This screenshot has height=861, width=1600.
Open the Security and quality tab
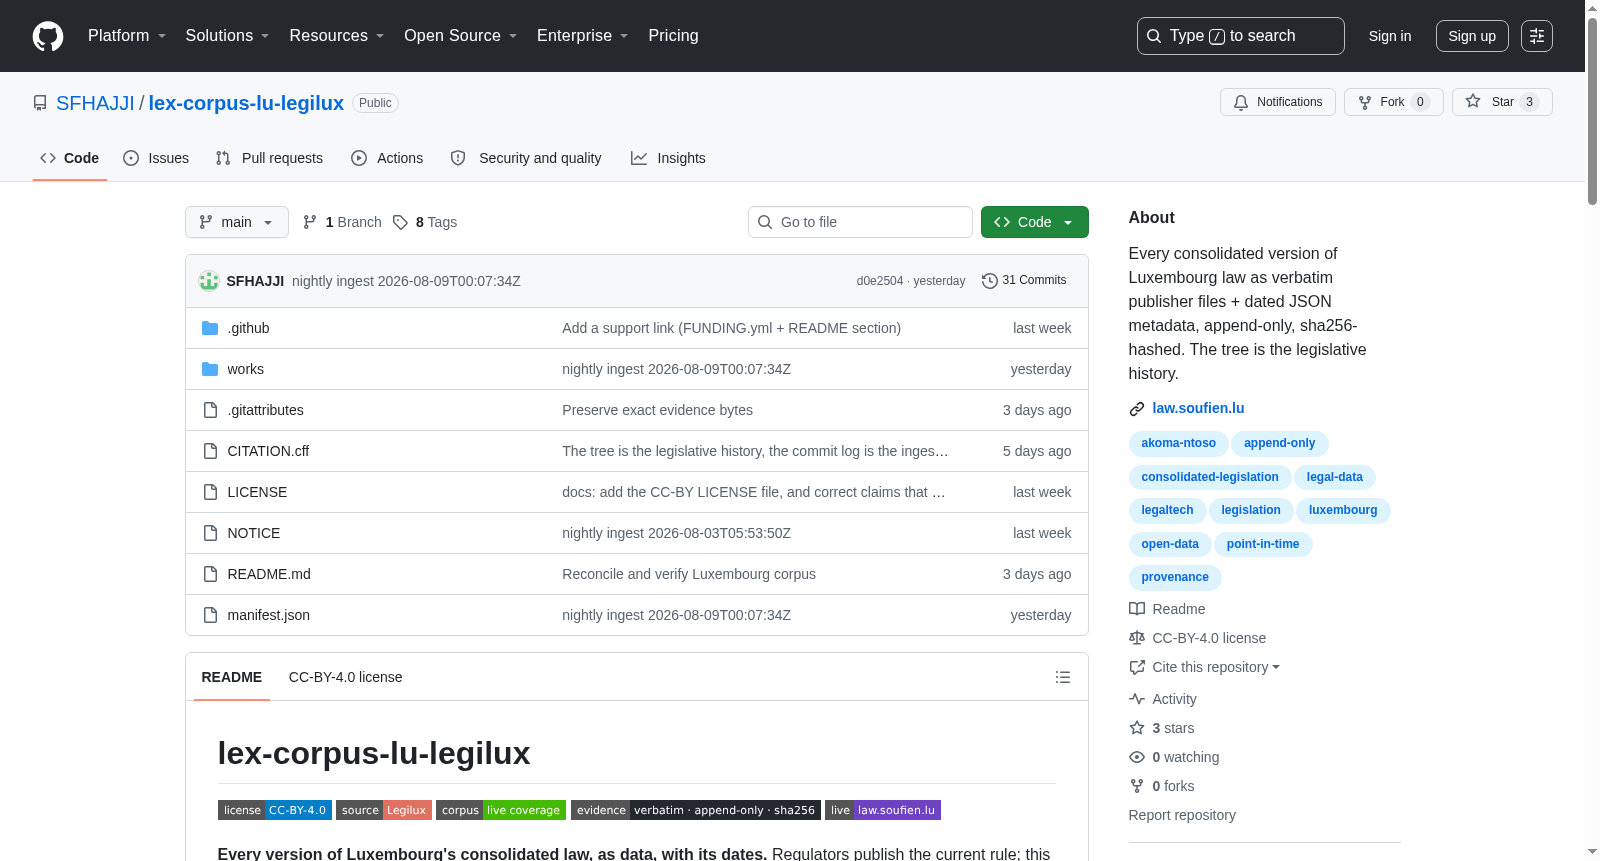[526, 158]
